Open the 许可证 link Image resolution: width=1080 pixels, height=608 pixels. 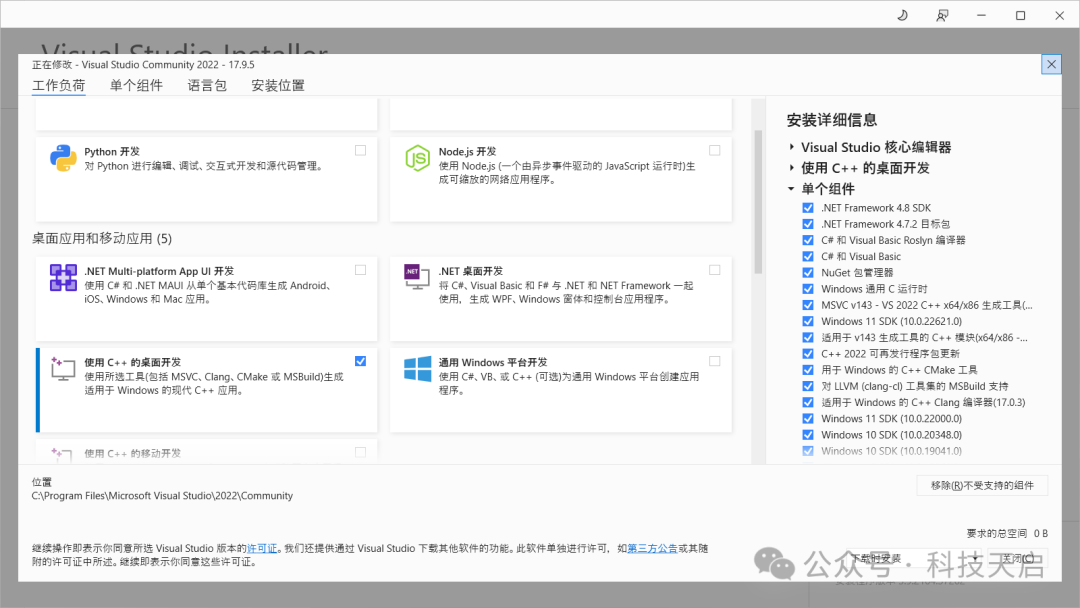tap(262, 549)
